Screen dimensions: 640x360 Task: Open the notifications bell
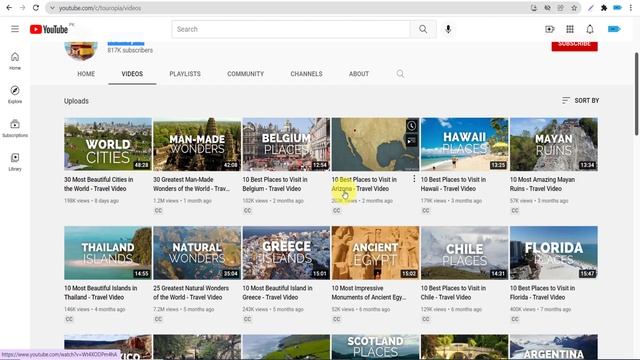click(x=590, y=29)
